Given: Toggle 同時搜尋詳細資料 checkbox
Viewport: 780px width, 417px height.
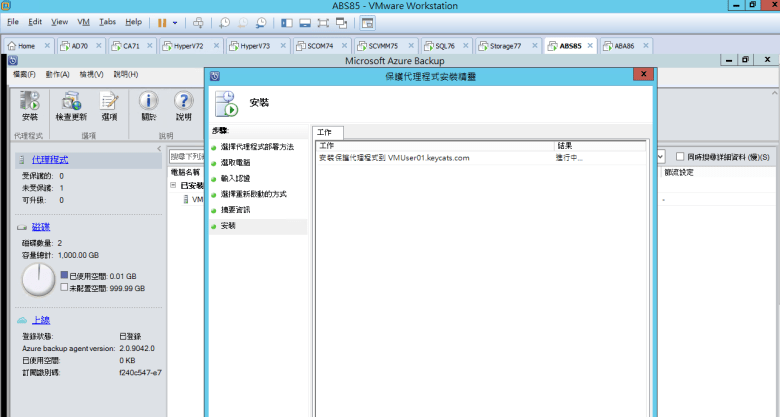Looking at the screenshot, I should (x=679, y=157).
